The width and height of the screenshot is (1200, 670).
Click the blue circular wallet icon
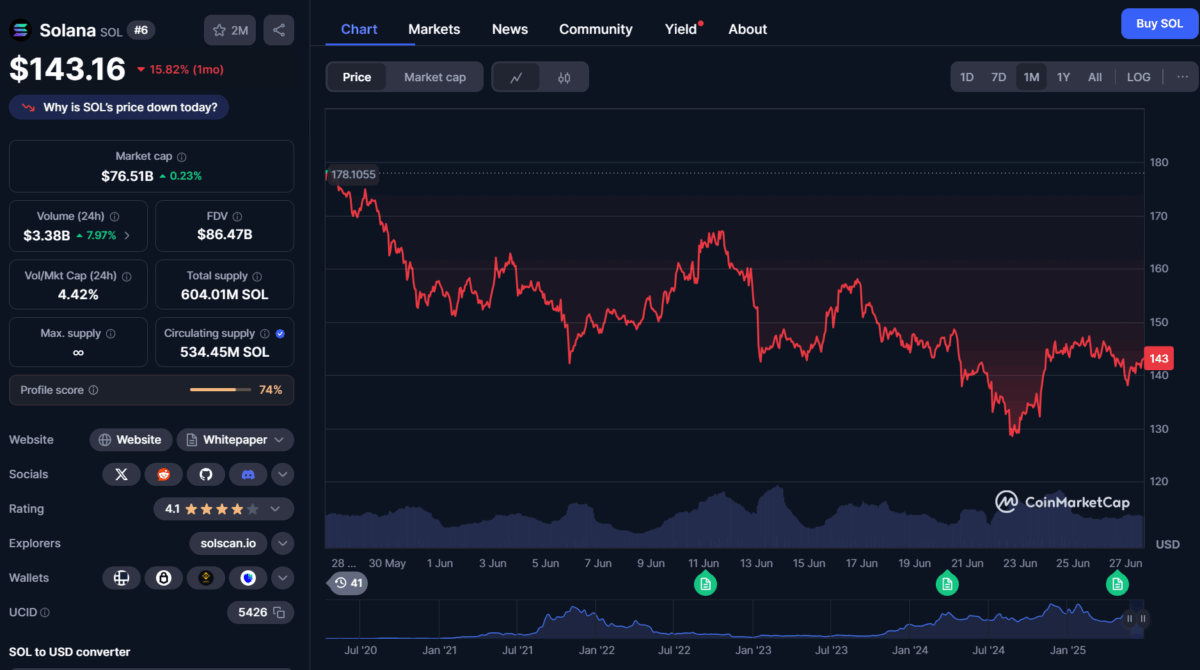pyautogui.click(x=248, y=578)
